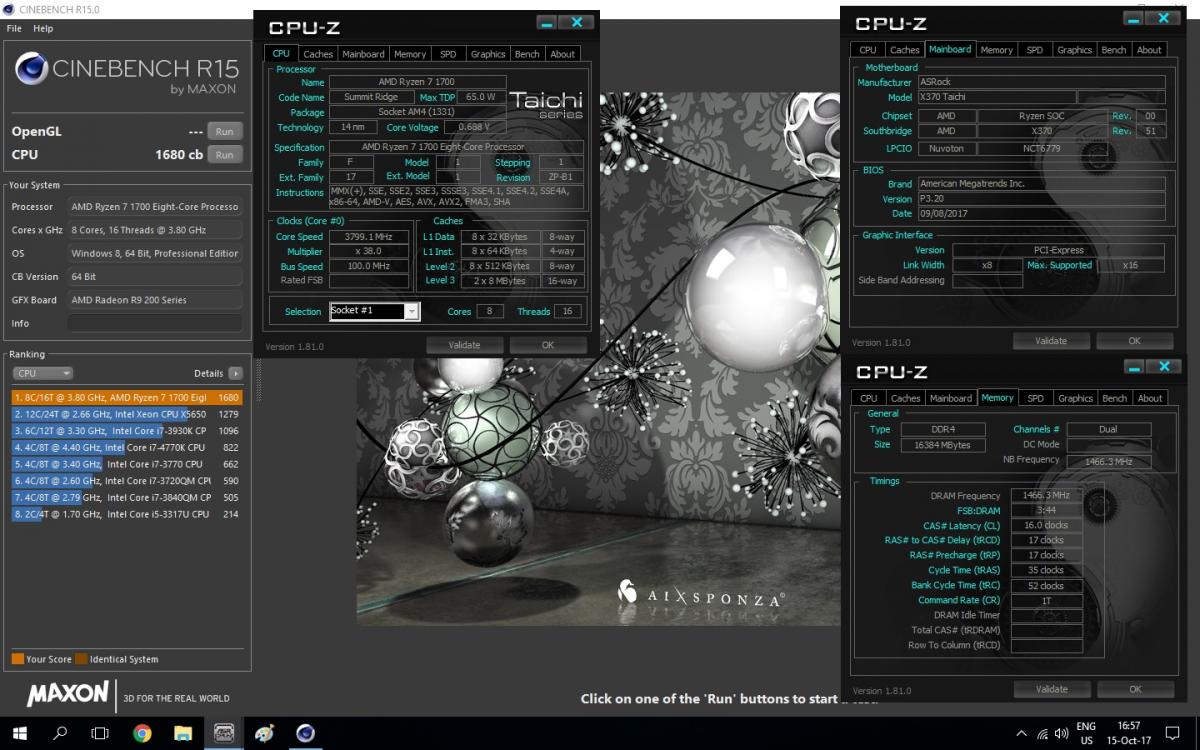Switch to CPU-Z via its taskbar icon
Screen dimensions: 1200x750
click(224, 733)
